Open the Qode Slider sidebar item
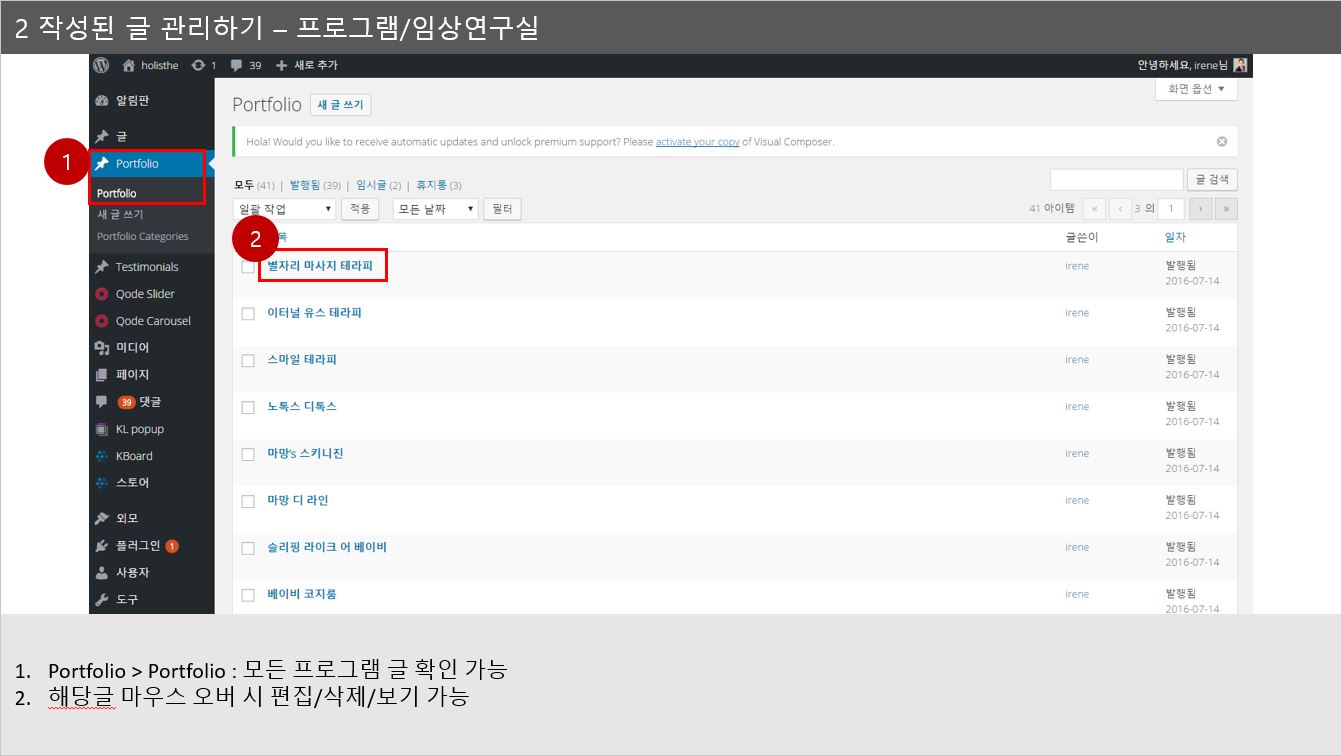The image size is (1341, 756). click(x=144, y=294)
